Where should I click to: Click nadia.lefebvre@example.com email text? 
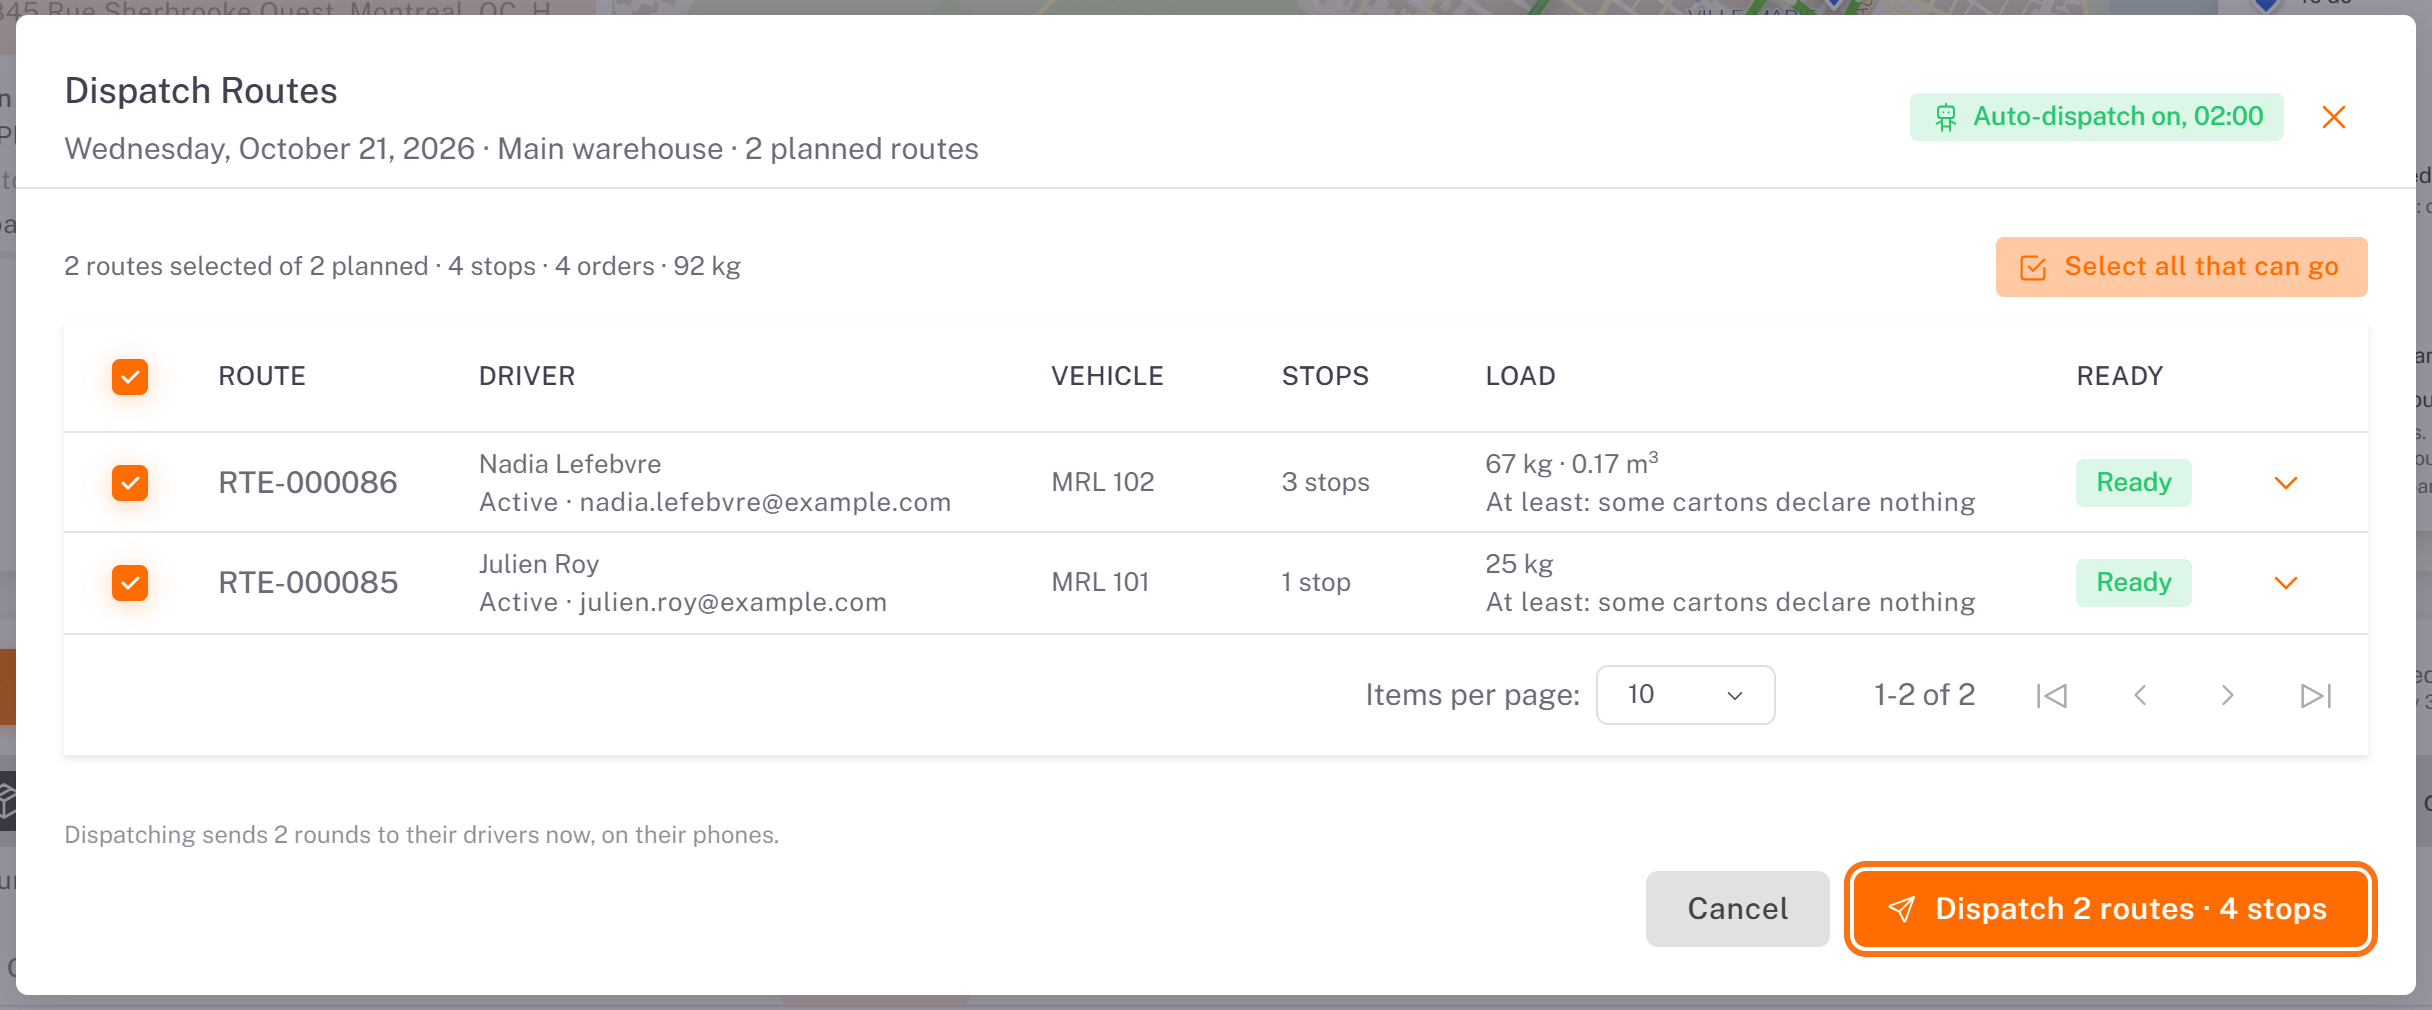coord(765,502)
